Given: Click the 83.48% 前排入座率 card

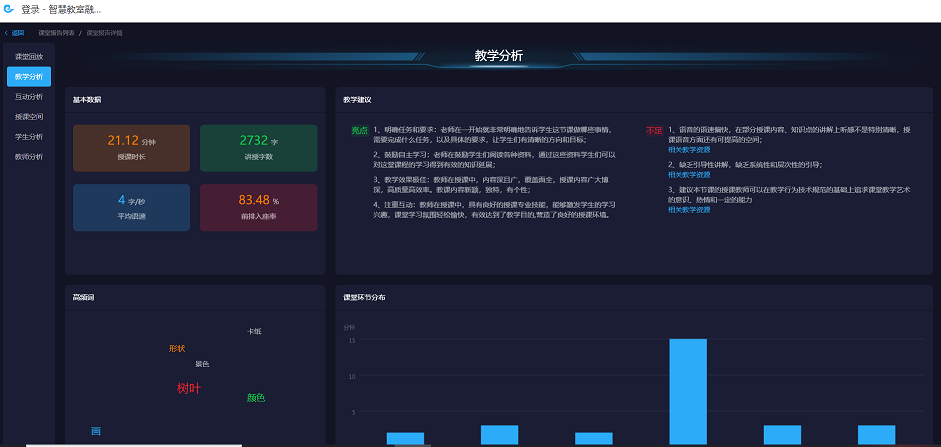Looking at the screenshot, I should click(258, 207).
